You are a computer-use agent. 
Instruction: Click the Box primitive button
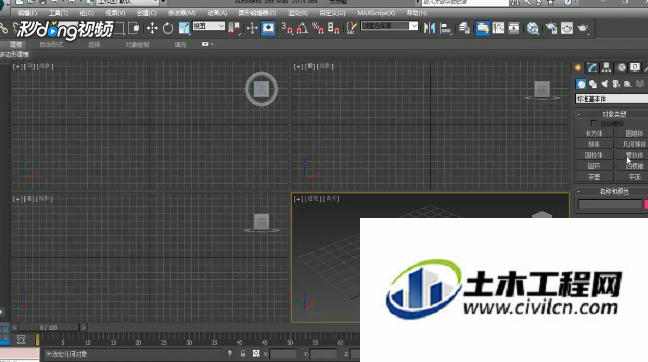[594, 133]
